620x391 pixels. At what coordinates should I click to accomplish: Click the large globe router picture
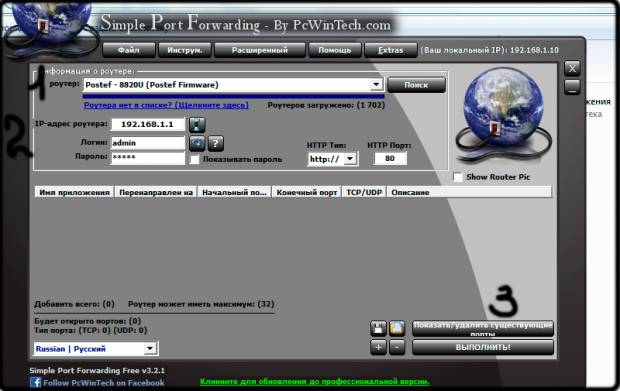(503, 115)
